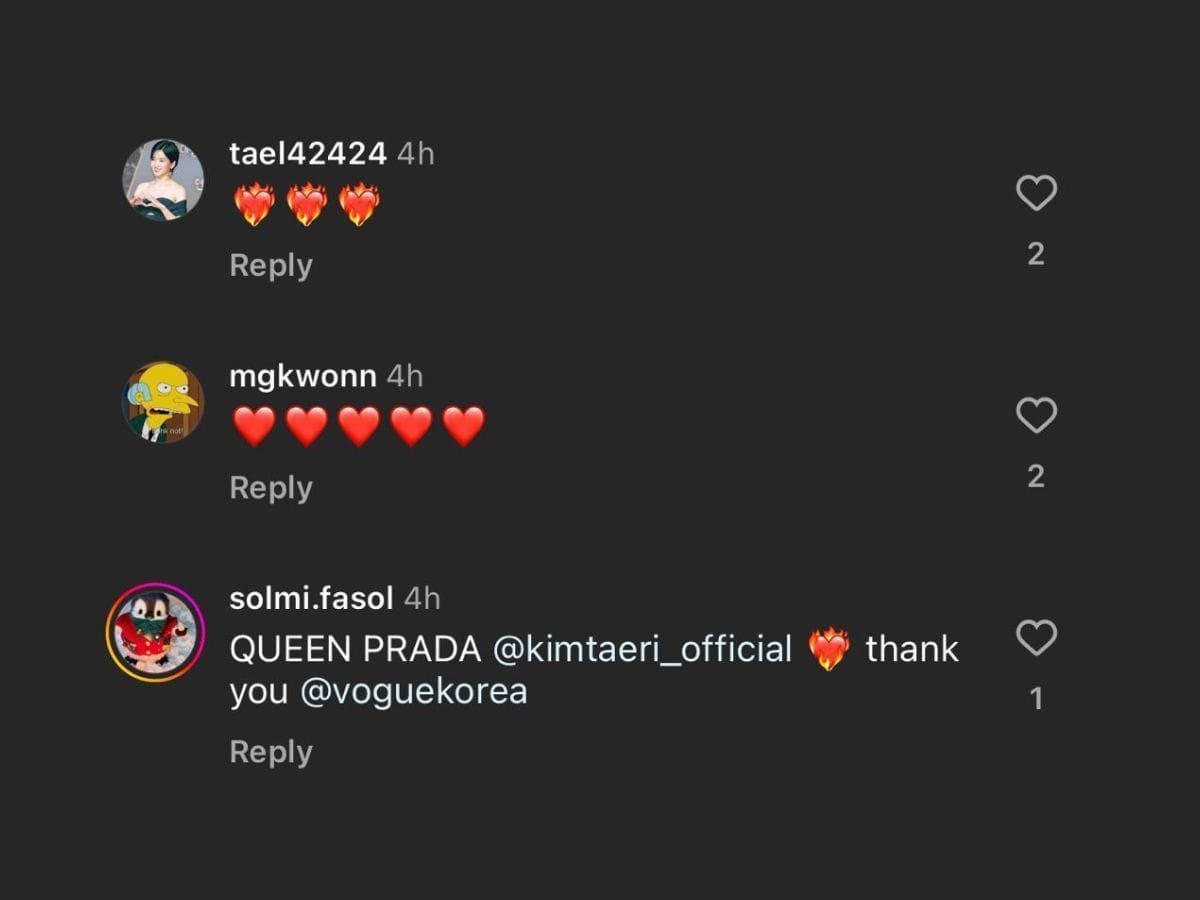Like mgkwonn's five red hearts comment

1036,415
